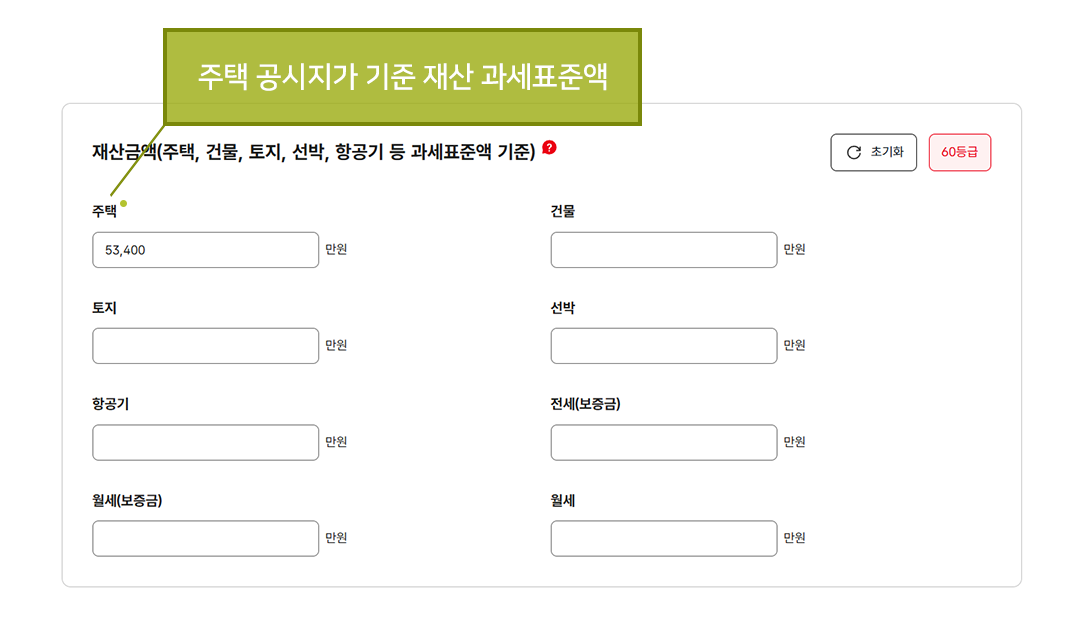This screenshot has width=1080, height=620.
Task: Focus the 항공기 input field
Action: click(x=205, y=442)
